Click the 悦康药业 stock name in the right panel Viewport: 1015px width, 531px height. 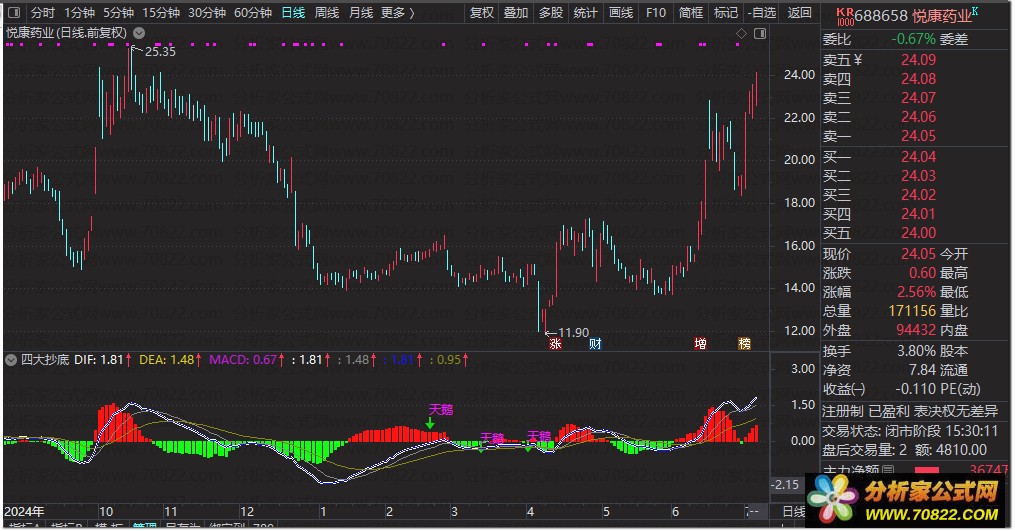[941, 17]
